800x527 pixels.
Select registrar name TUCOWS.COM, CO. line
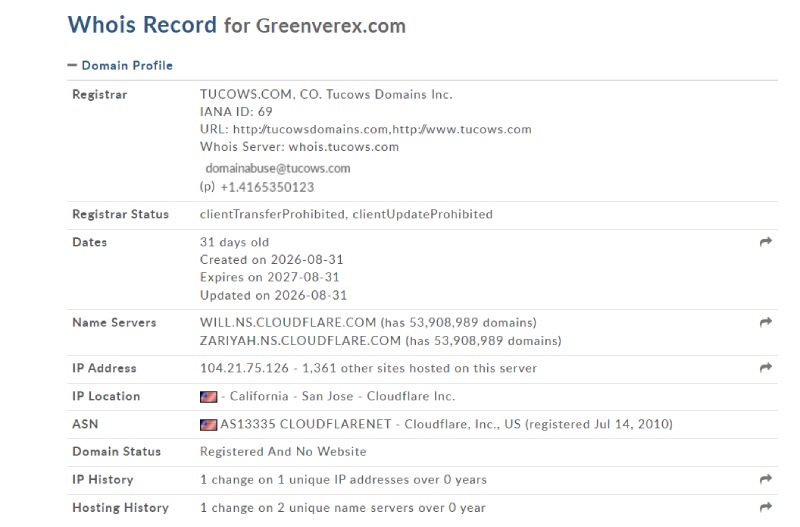326,94
